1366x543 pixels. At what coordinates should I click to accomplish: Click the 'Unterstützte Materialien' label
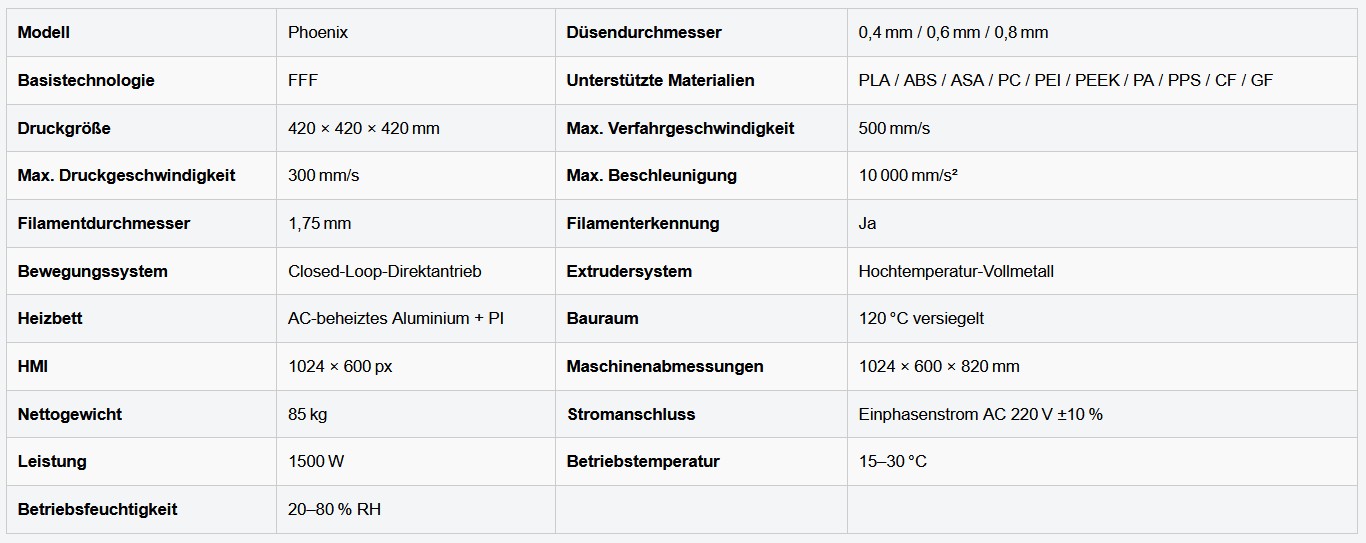click(660, 80)
